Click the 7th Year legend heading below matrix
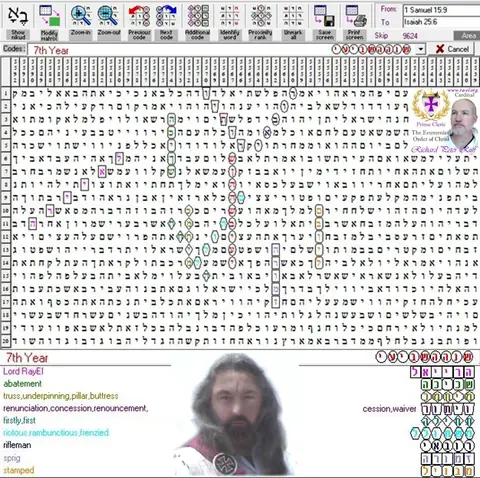Screen dimensions: 480x478 click(27, 358)
